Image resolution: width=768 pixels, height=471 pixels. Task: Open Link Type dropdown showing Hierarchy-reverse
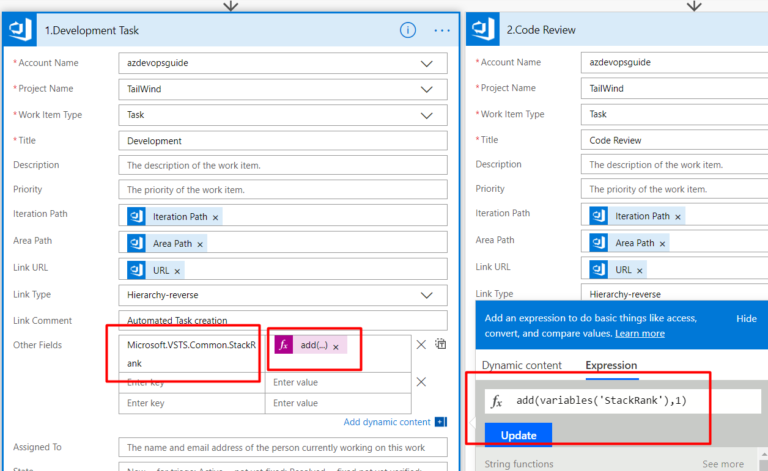point(427,295)
